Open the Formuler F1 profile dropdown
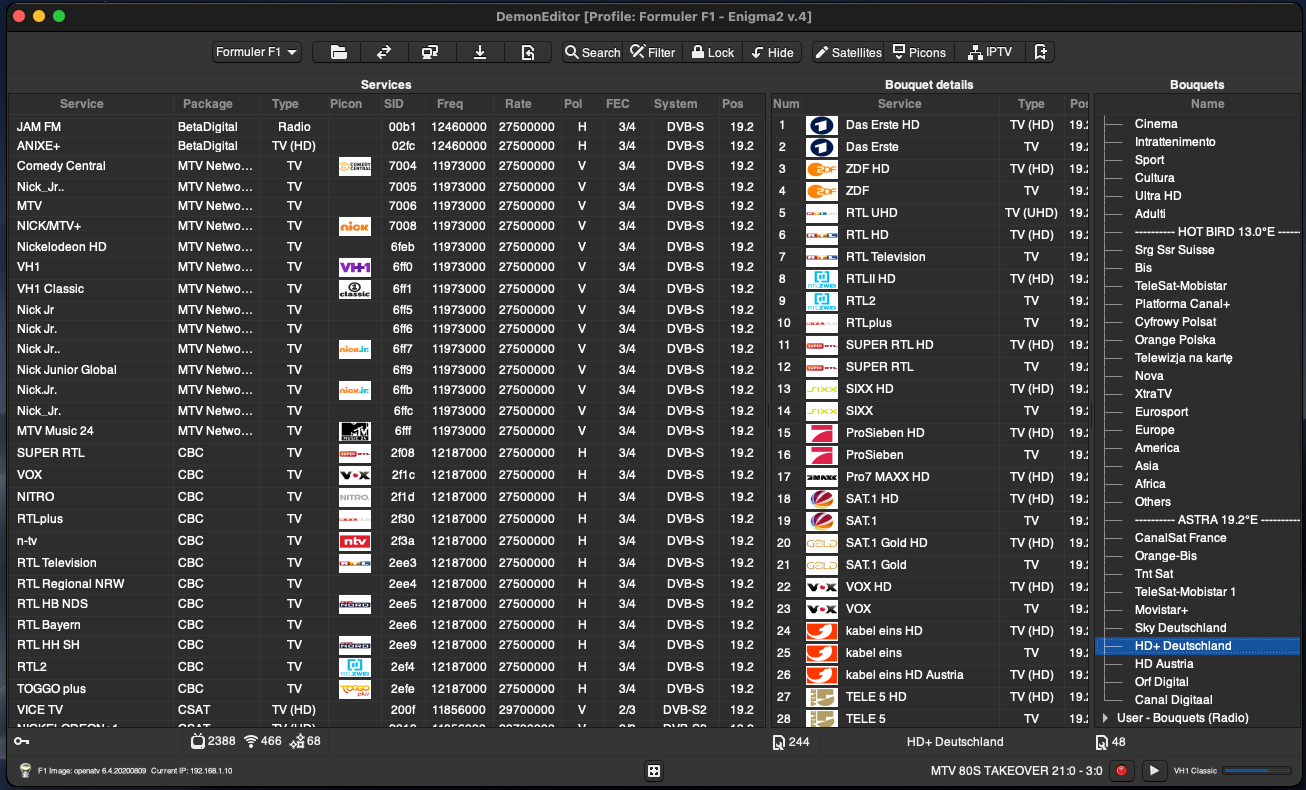This screenshot has height=790, width=1306. pyautogui.click(x=257, y=52)
